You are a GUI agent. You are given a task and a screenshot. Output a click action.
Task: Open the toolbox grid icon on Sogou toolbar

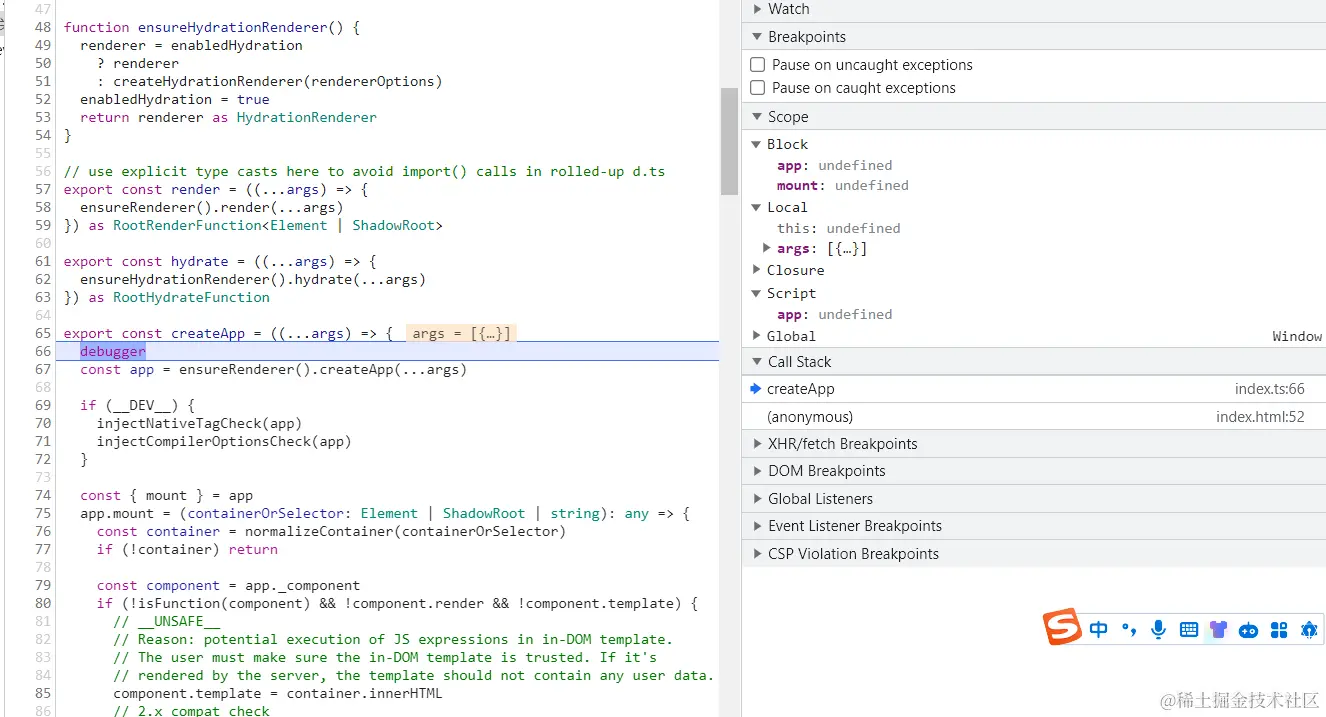point(1278,629)
